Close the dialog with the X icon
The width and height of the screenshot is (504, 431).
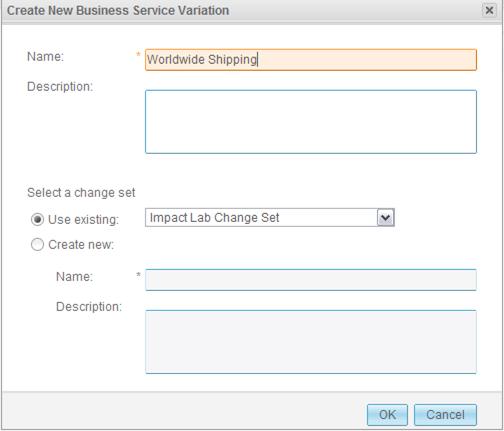click(x=489, y=10)
